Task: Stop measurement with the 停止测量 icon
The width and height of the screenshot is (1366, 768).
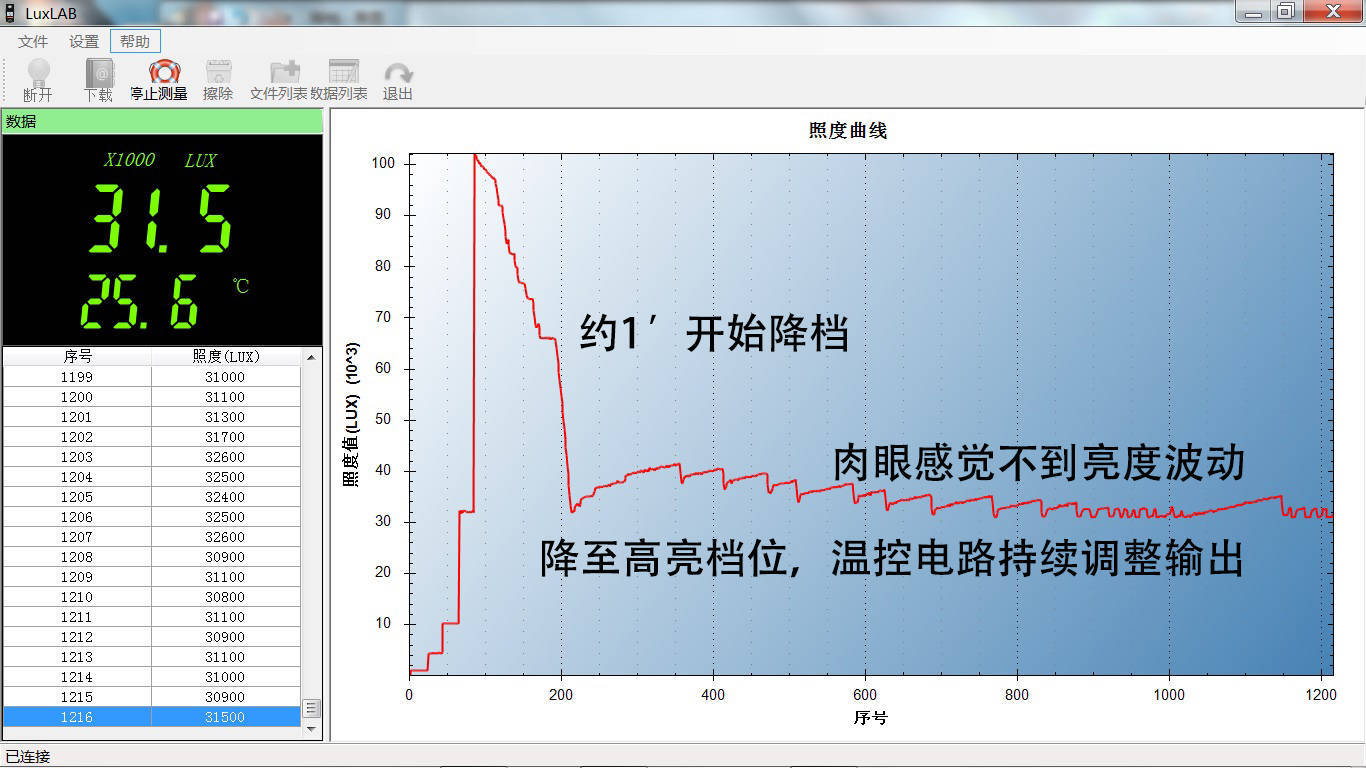Action: (x=159, y=80)
